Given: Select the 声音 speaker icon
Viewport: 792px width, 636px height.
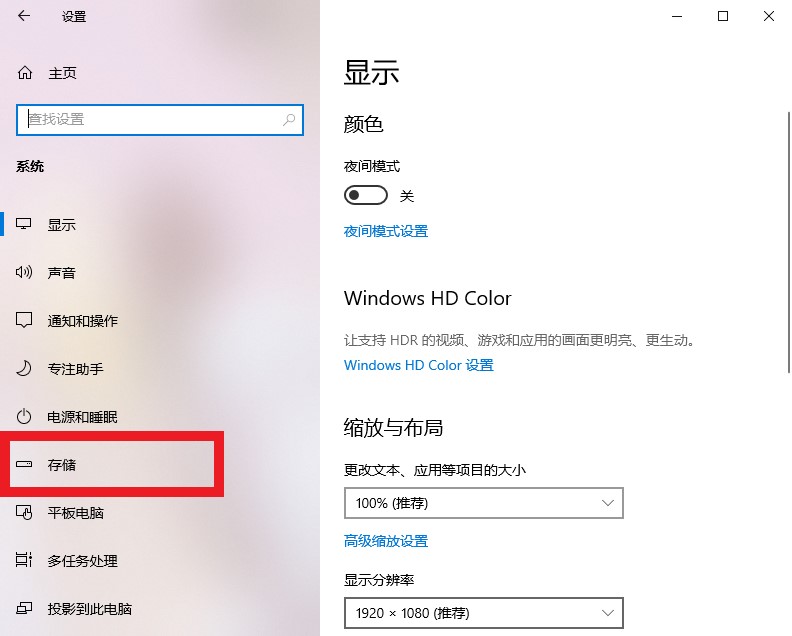Looking at the screenshot, I should point(24,272).
